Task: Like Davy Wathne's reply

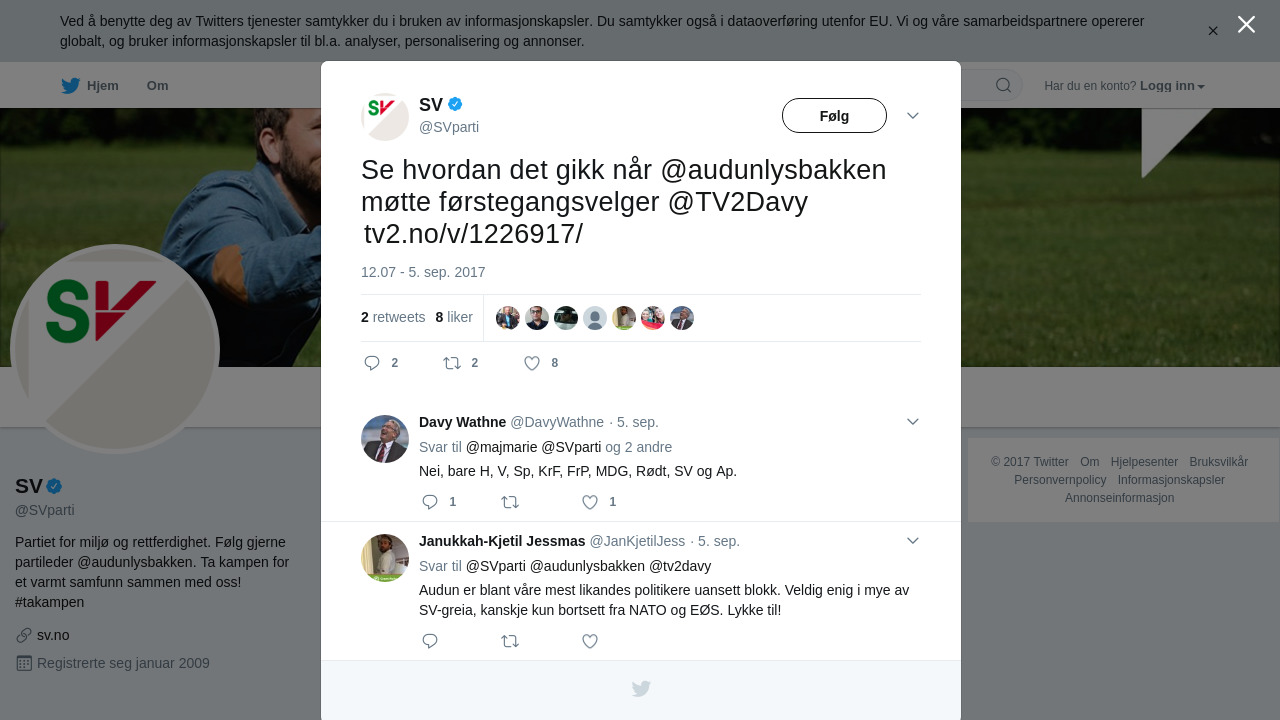Action: click(590, 502)
